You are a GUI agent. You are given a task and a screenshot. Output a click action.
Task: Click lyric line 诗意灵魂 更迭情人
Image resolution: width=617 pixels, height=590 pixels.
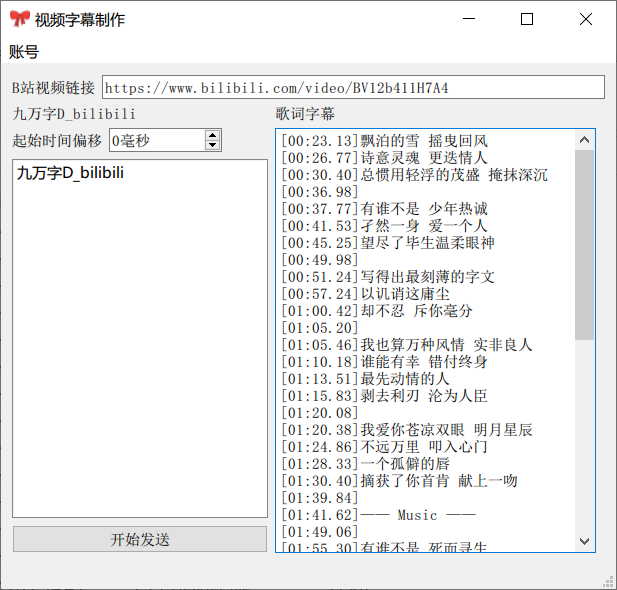tap(384, 158)
